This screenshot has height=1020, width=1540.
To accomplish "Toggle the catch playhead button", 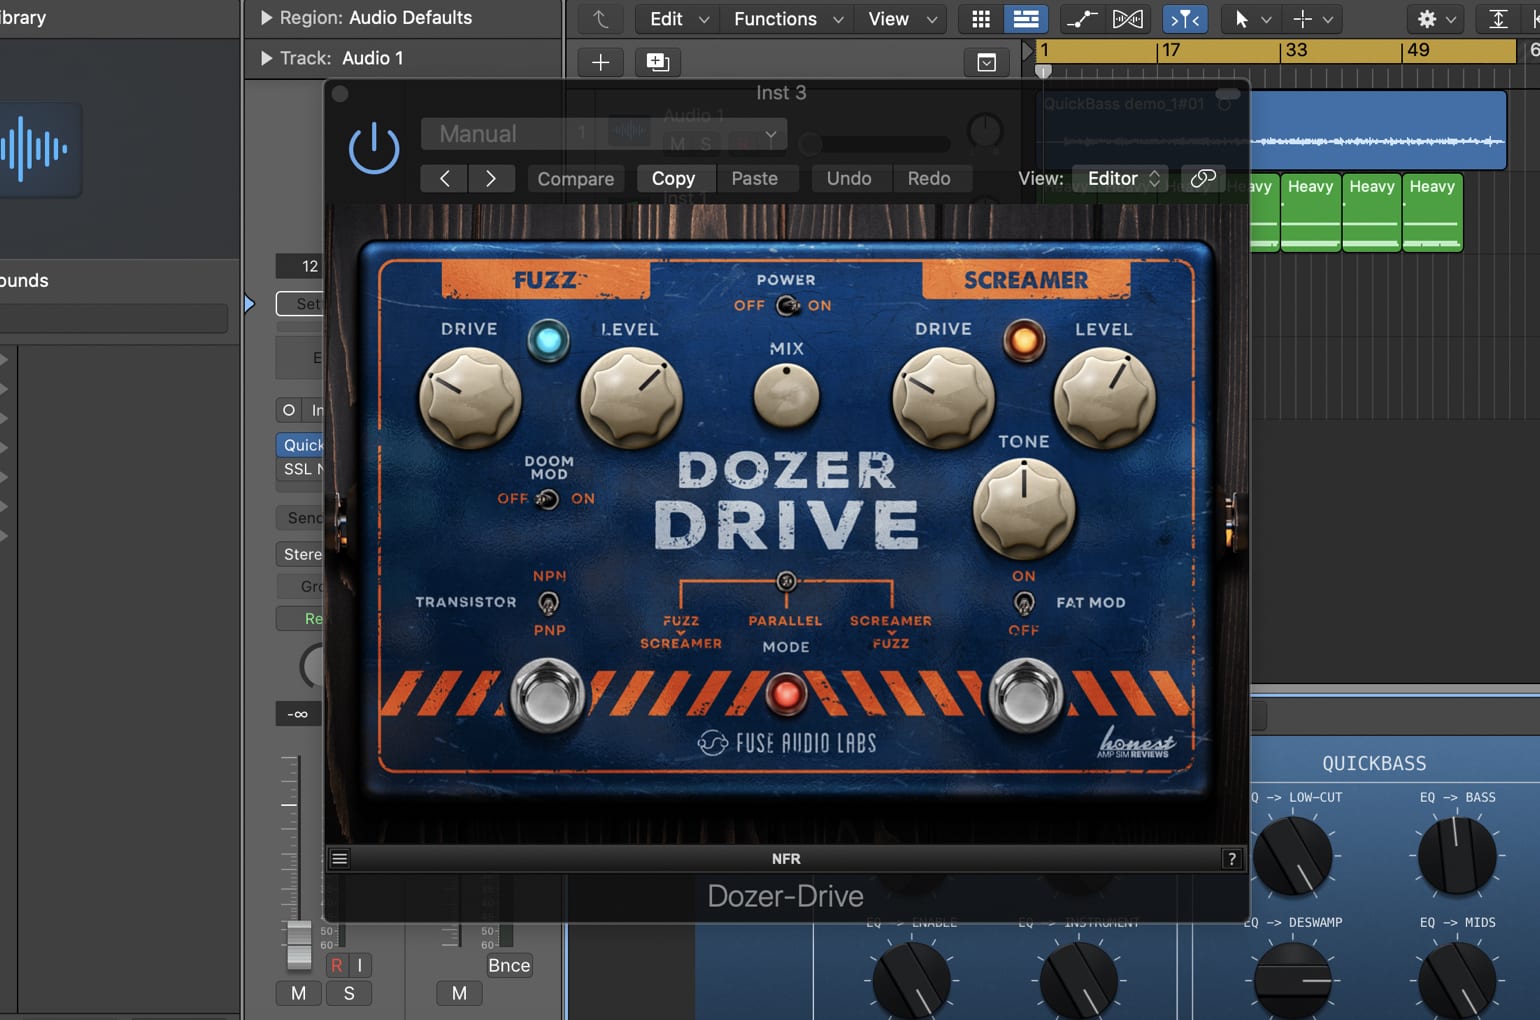I will point(1185,19).
